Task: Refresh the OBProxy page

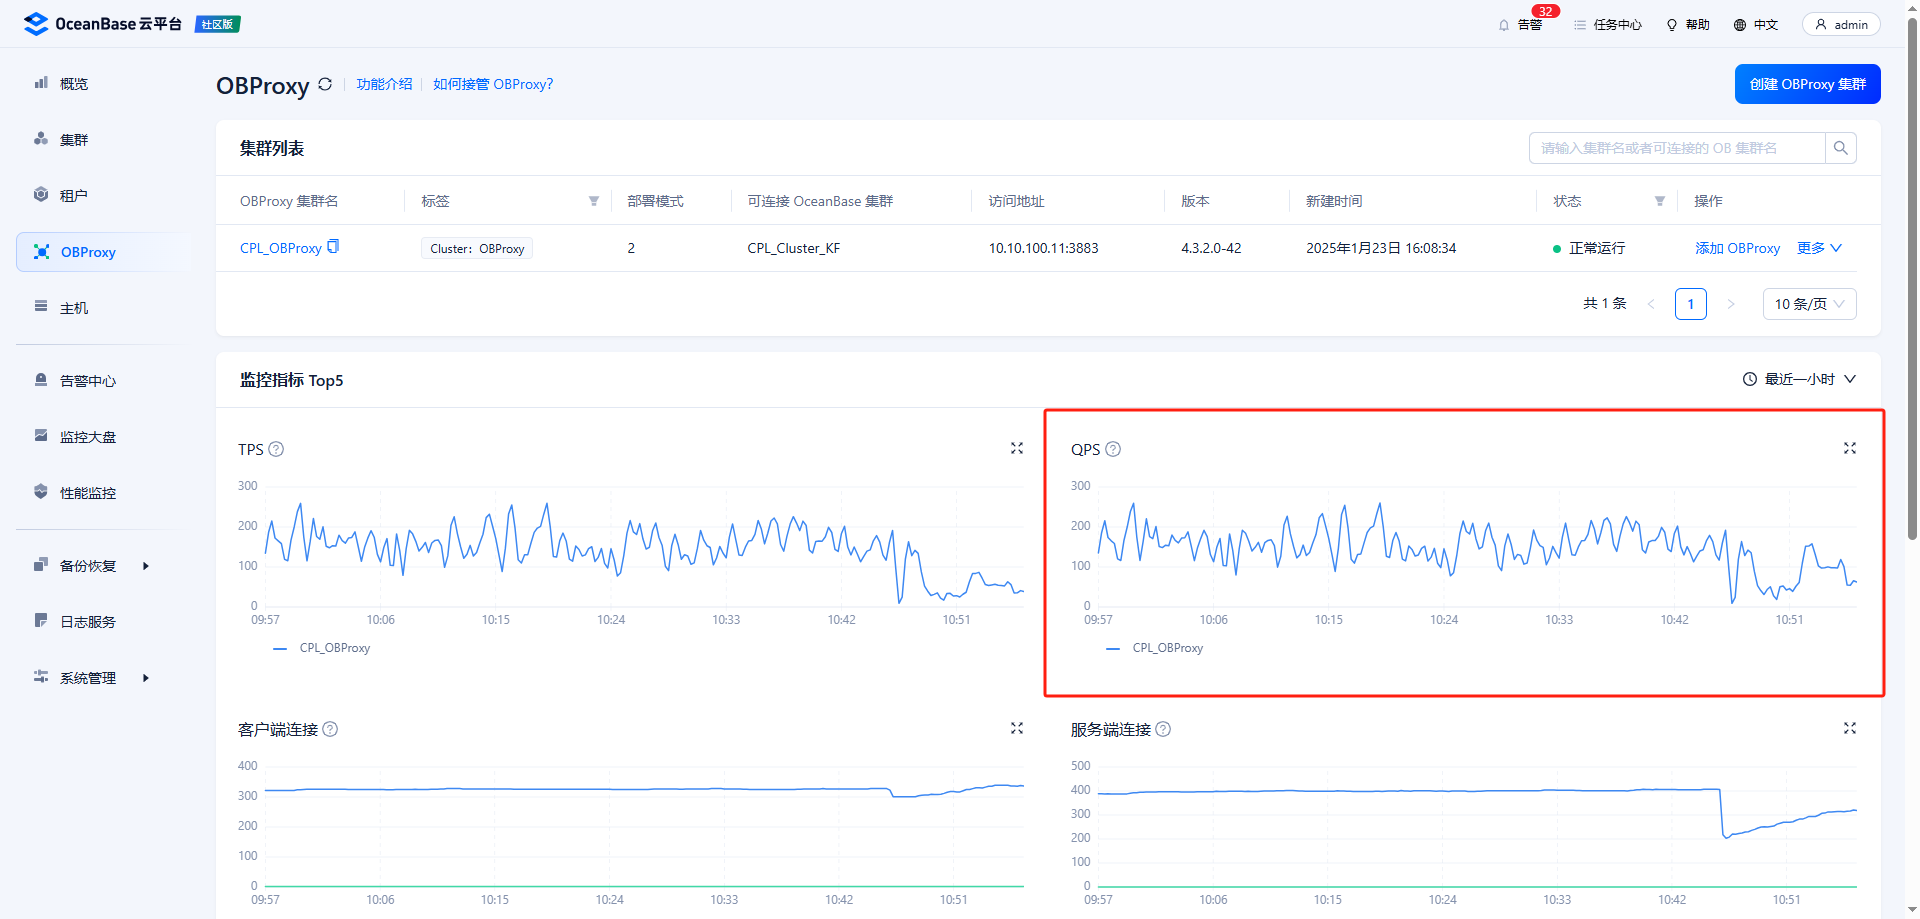Action: 325,85
